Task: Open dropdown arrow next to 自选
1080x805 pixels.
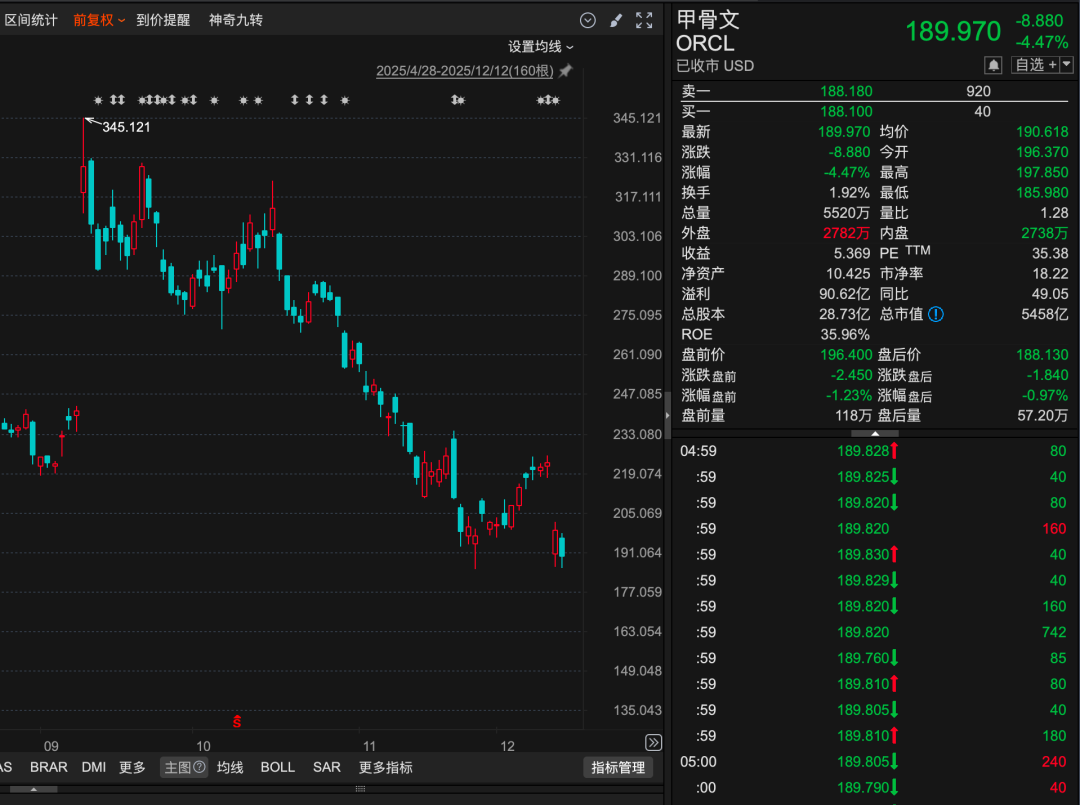Action: point(1067,65)
